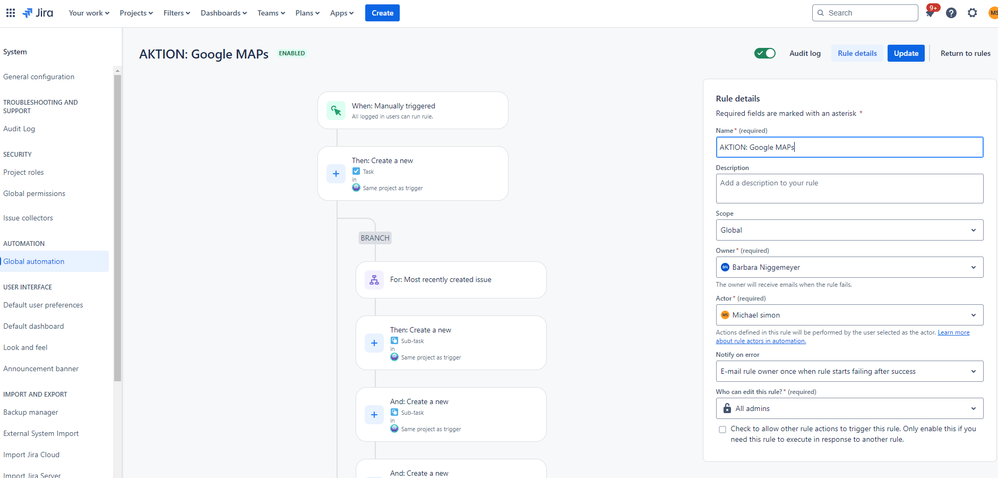Open Announcement banner in sidebar
The height and width of the screenshot is (478, 998).
pyautogui.click(x=41, y=369)
